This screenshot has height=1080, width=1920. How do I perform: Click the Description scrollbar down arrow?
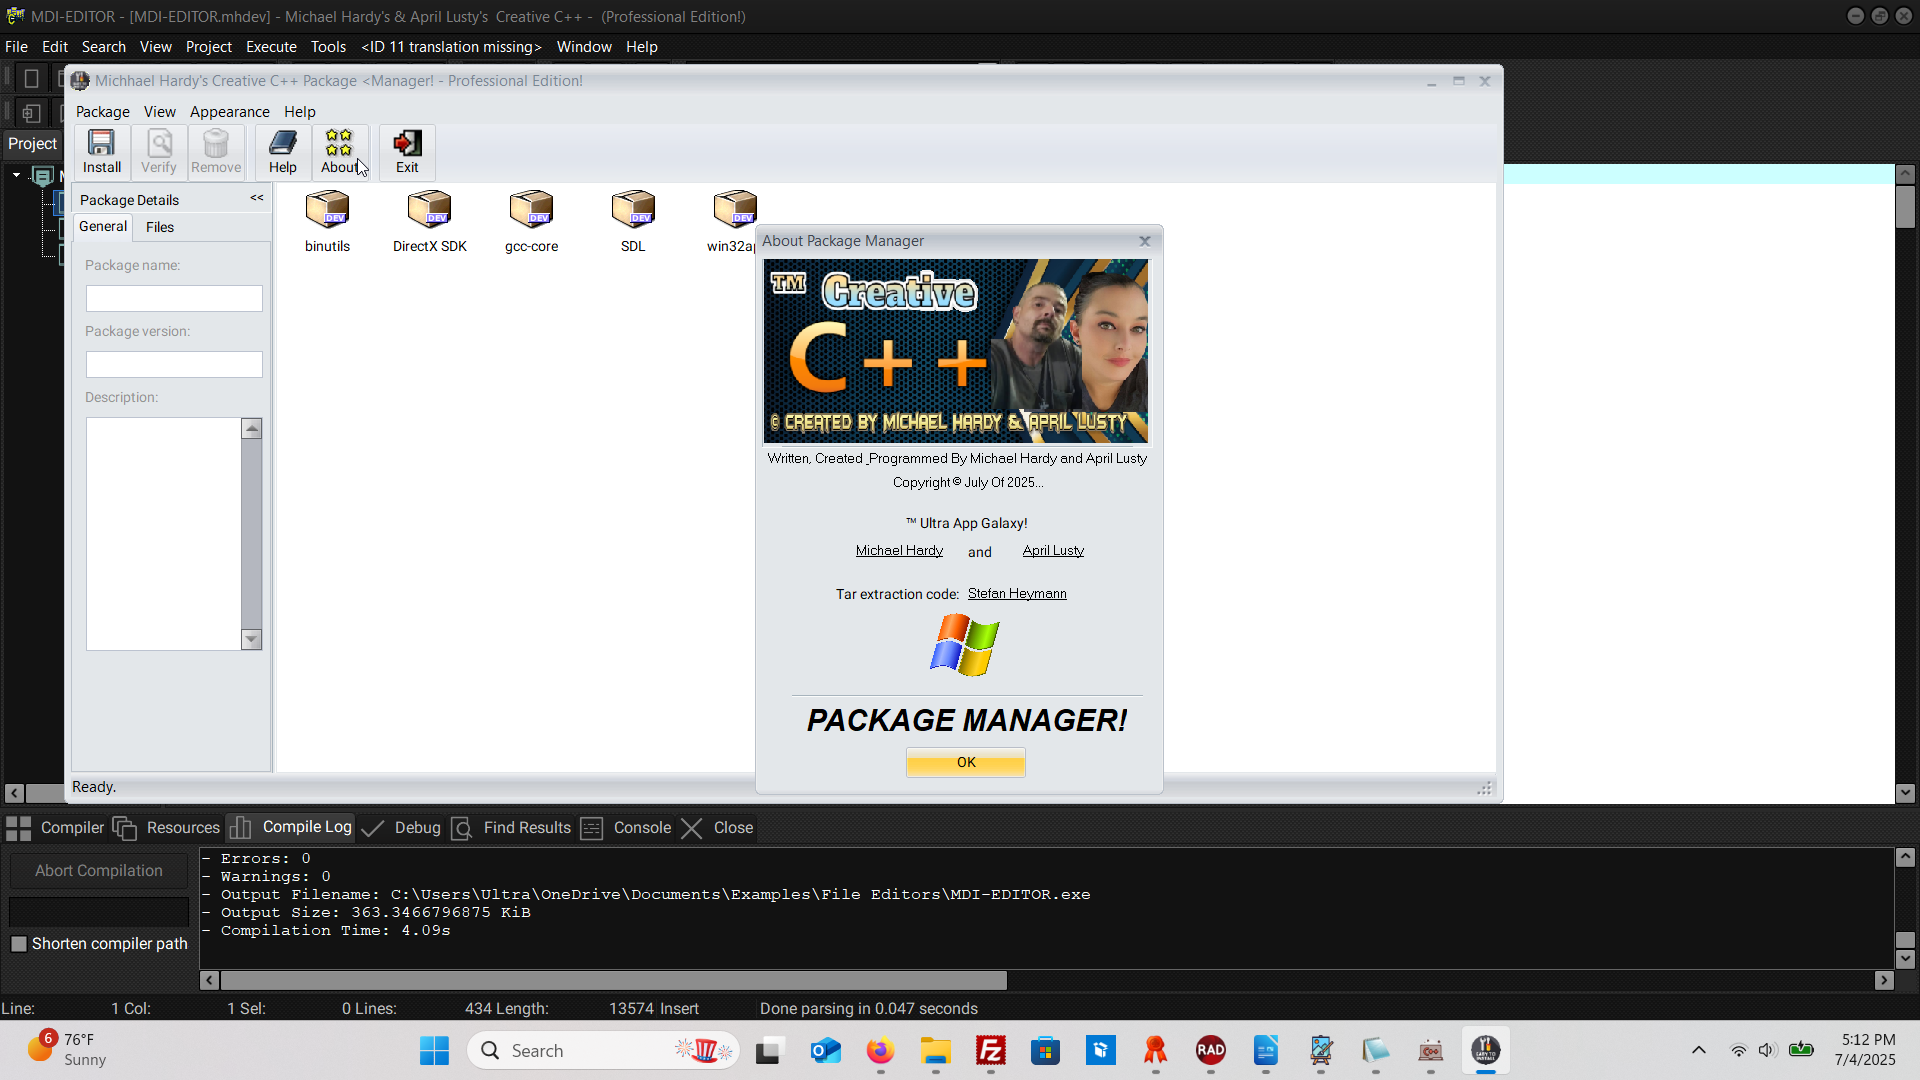point(252,640)
